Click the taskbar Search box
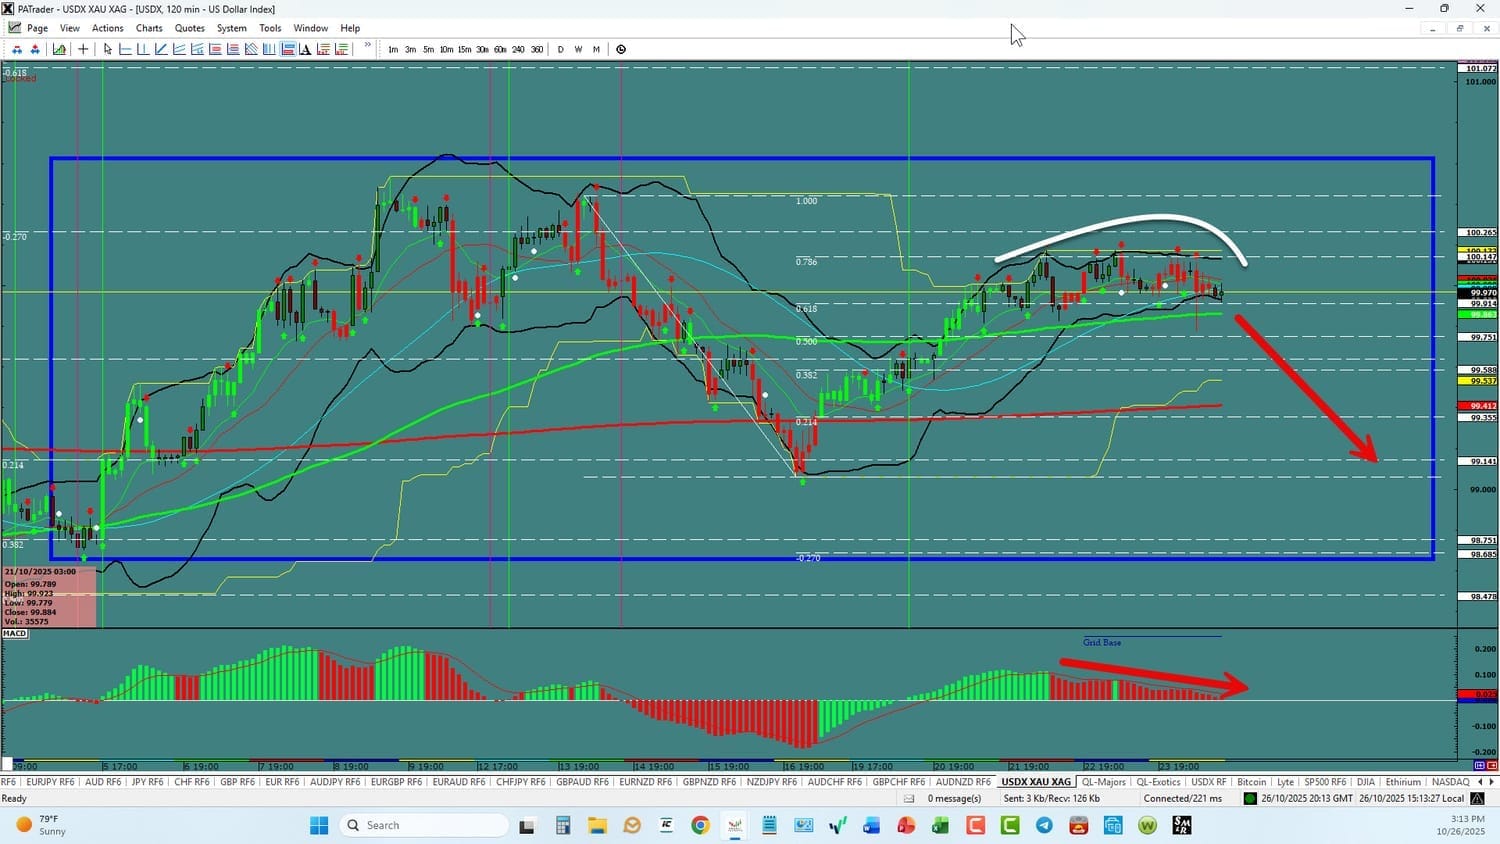 click(424, 825)
